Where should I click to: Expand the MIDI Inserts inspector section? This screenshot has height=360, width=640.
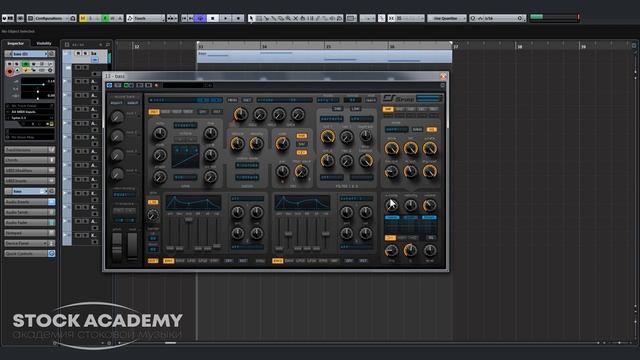point(30,181)
